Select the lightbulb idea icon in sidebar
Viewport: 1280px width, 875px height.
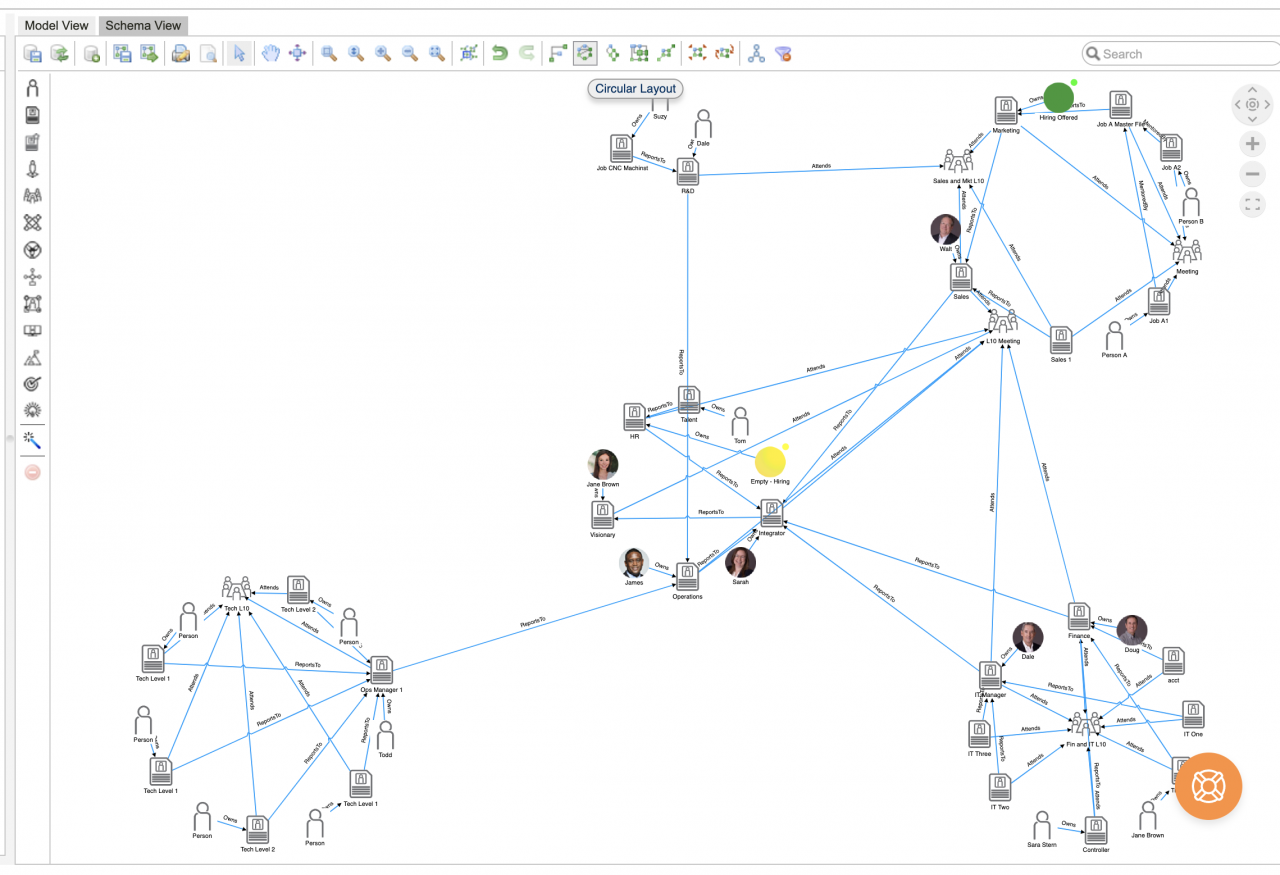pyautogui.click(x=32, y=410)
